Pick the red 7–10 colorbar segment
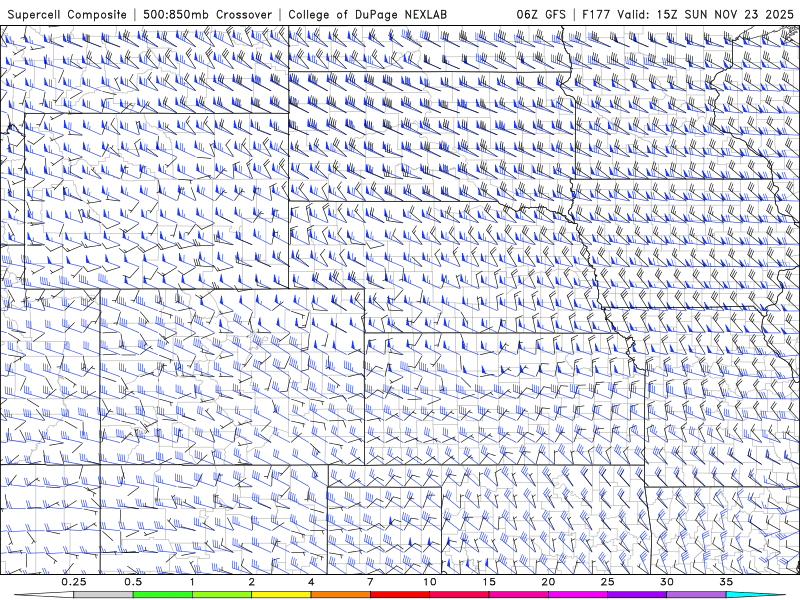 (399, 595)
